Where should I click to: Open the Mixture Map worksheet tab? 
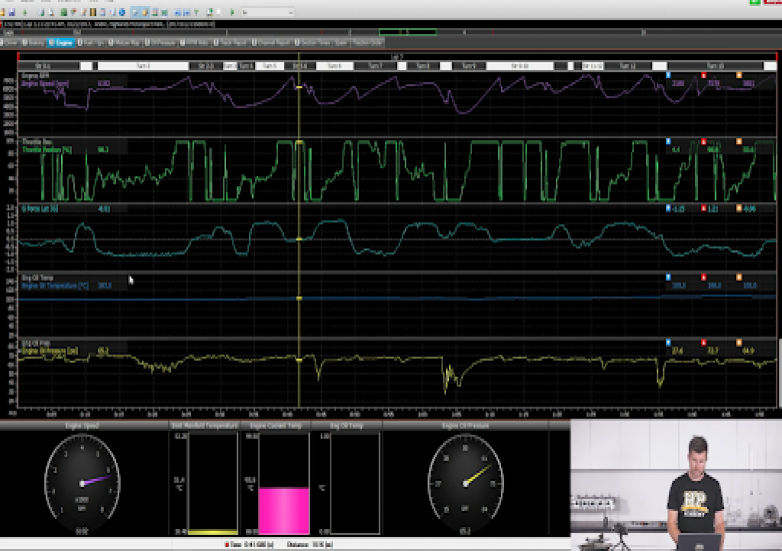click(125, 43)
